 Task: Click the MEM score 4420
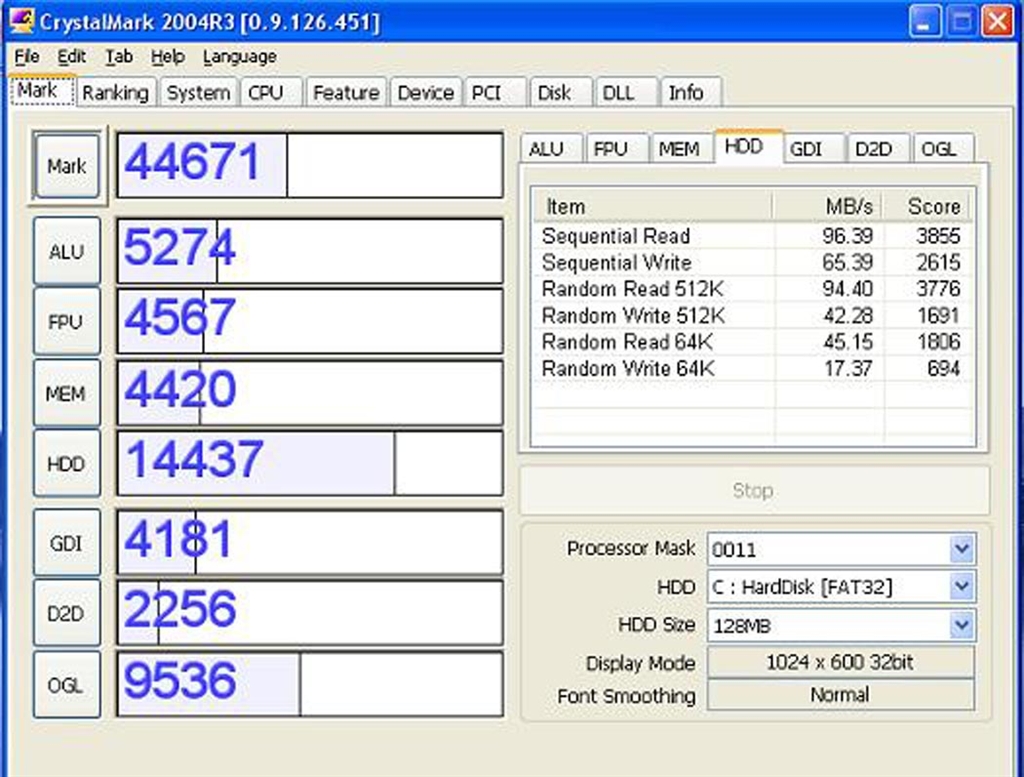179,388
